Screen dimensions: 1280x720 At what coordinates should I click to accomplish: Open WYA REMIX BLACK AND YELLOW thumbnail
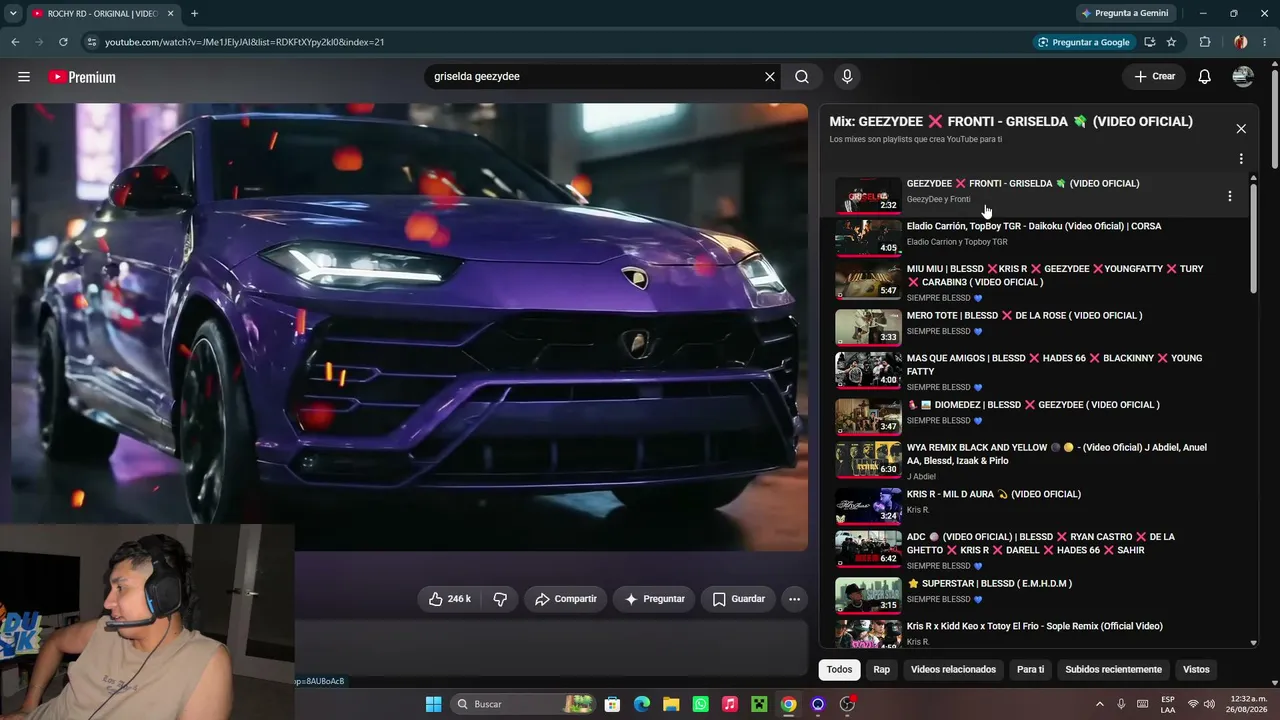coord(868,460)
